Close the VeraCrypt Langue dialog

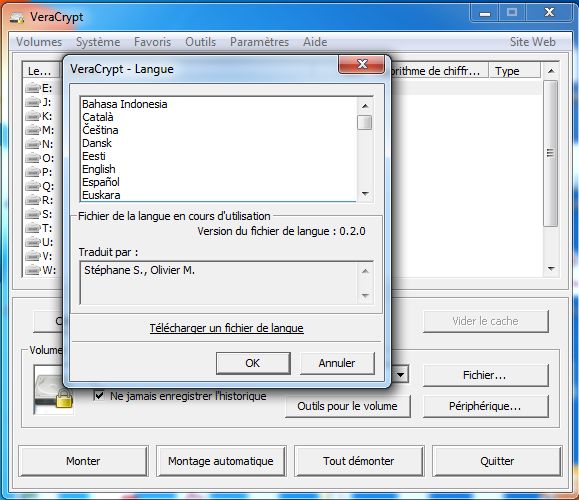362,64
